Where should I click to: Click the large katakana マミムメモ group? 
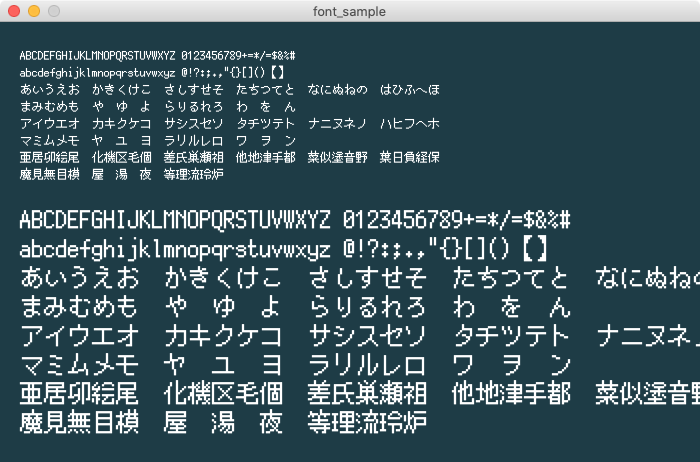pos(79,363)
